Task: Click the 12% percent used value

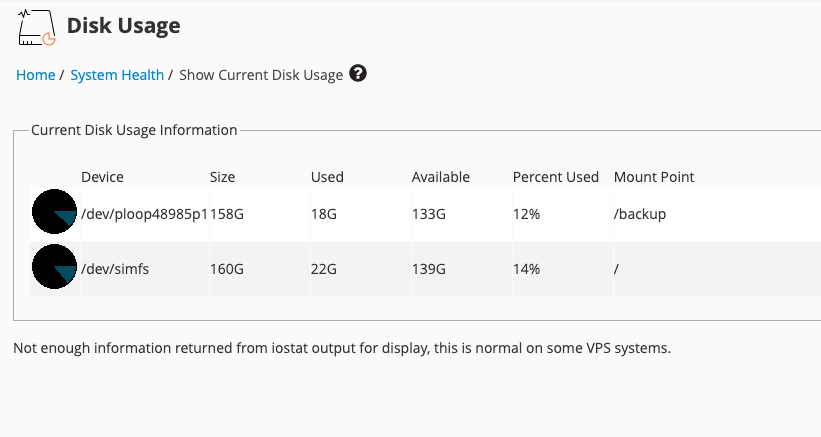Action: click(526, 214)
